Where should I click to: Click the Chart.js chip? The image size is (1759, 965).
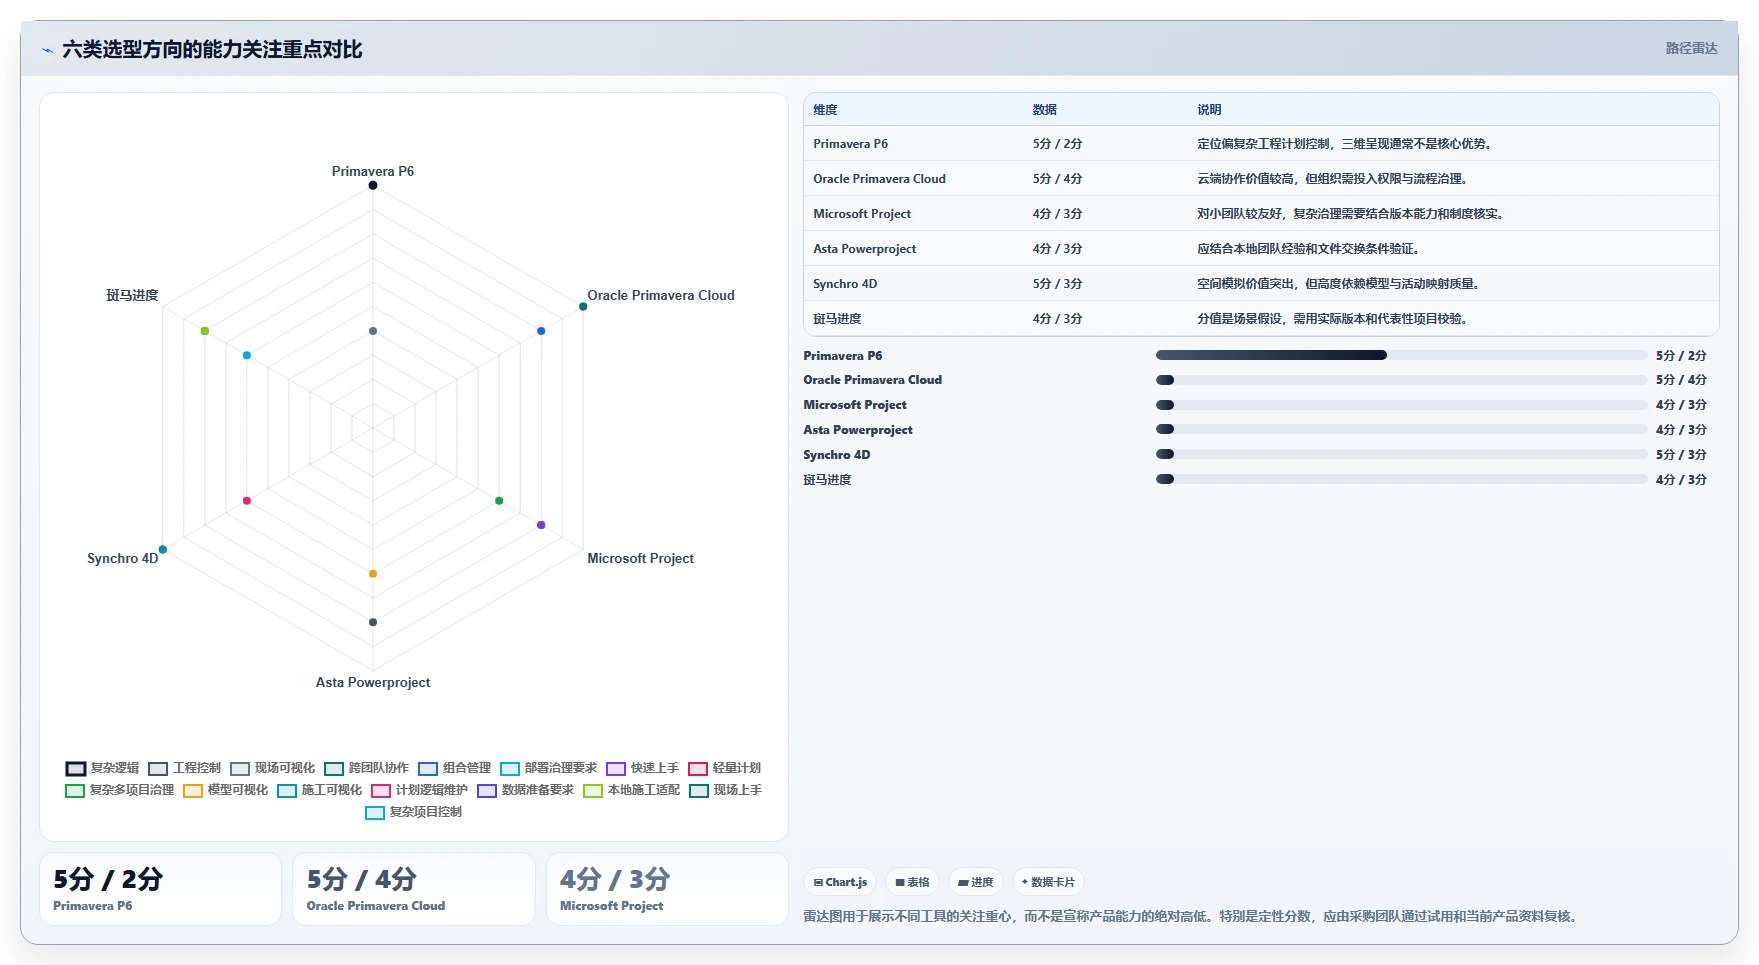(840, 882)
